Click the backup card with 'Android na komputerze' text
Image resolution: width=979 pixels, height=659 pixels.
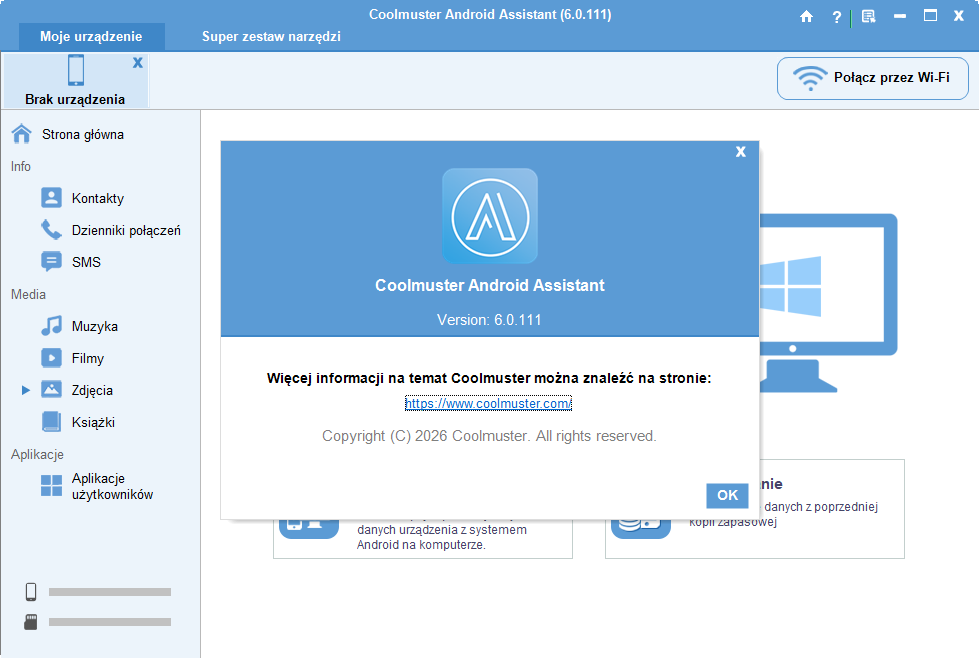(423, 538)
